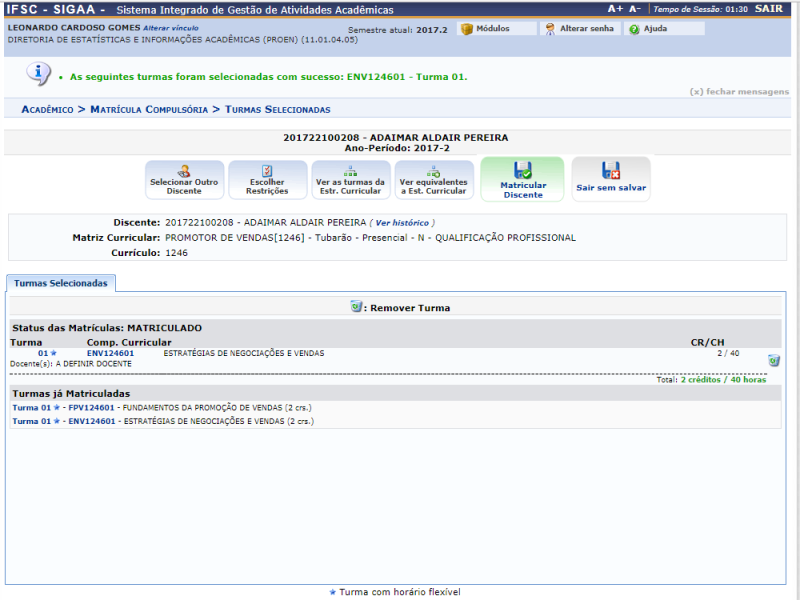Open the Módulos menu
Screen dimensions: 800x600
[x=485, y=29]
